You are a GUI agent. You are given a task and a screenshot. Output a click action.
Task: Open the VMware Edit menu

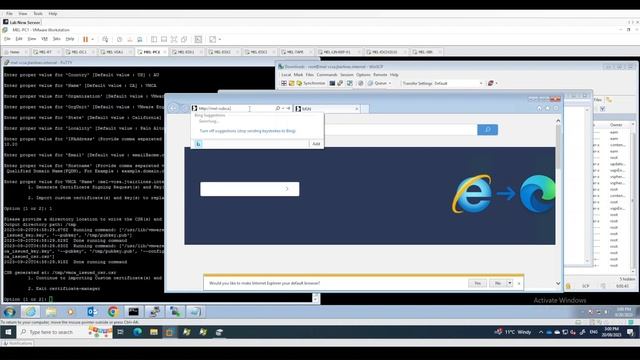(x=19, y=39)
